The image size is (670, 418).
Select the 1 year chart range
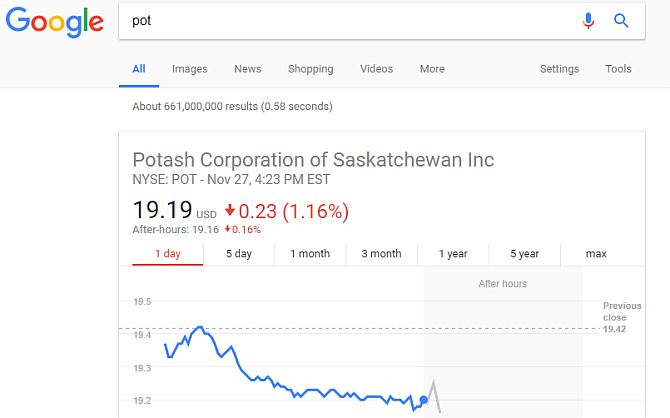(x=453, y=254)
